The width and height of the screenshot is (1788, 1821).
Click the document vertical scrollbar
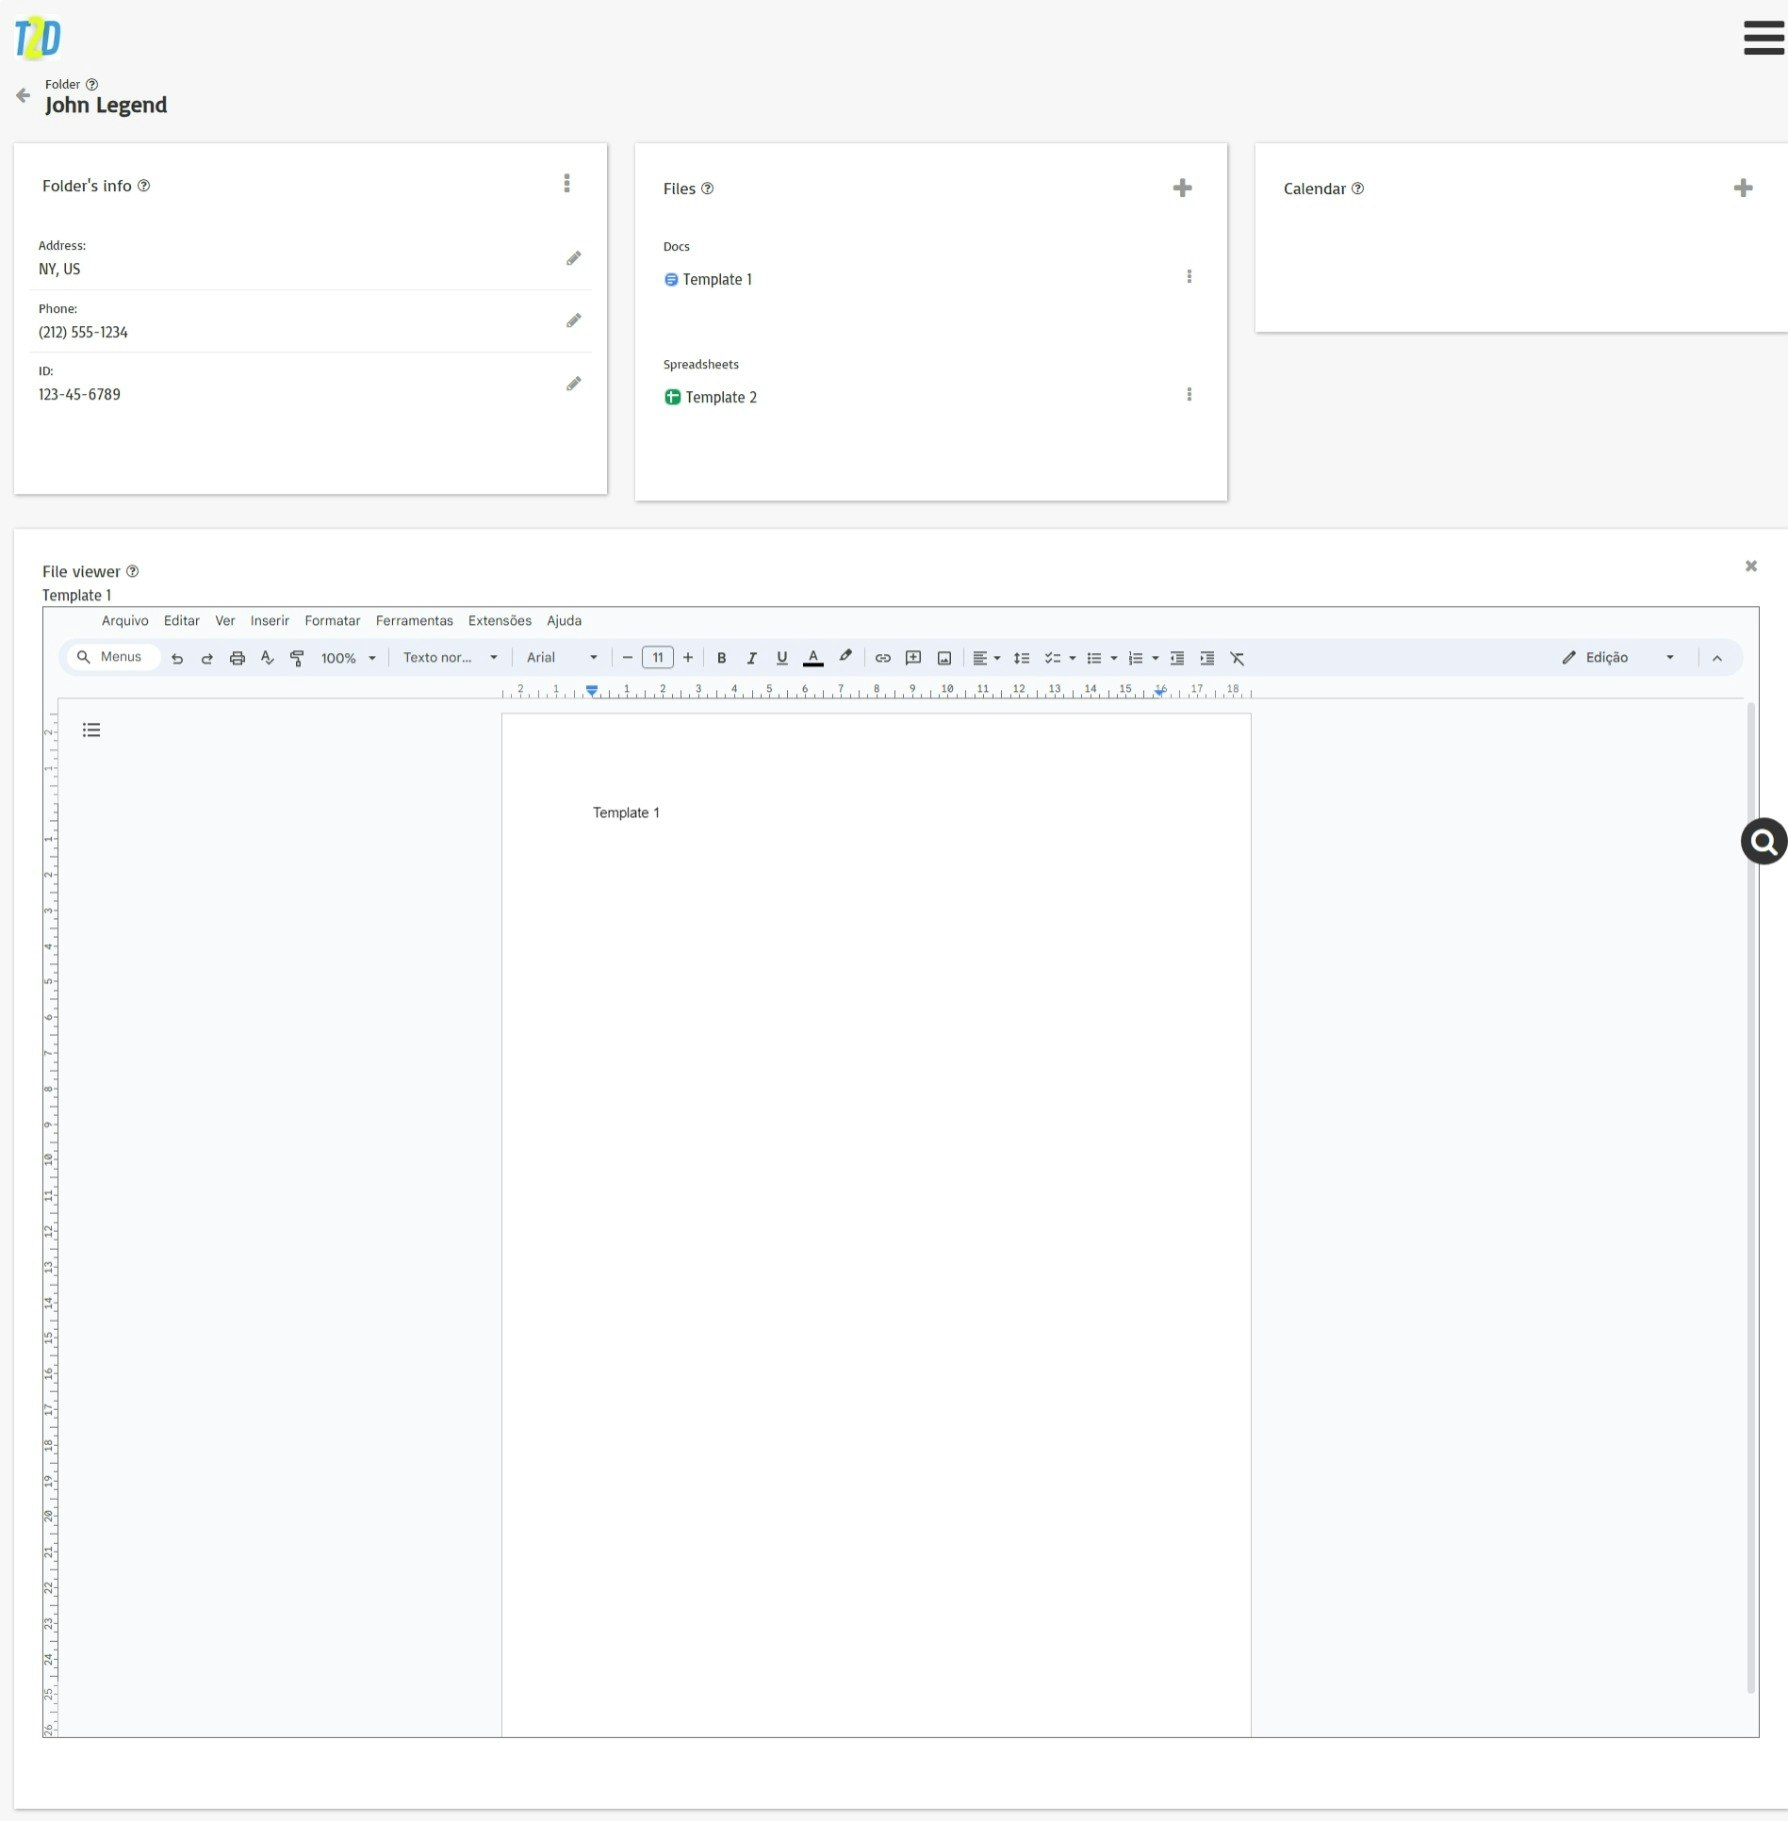pos(1751,1199)
